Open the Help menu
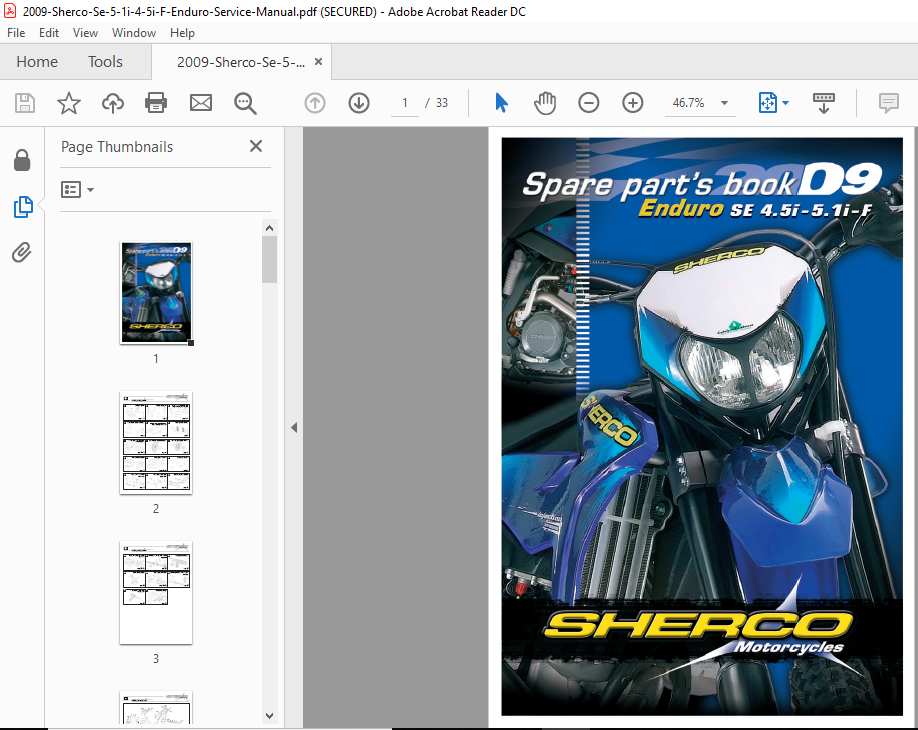Screen dimensions: 918x730 [x=182, y=33]
